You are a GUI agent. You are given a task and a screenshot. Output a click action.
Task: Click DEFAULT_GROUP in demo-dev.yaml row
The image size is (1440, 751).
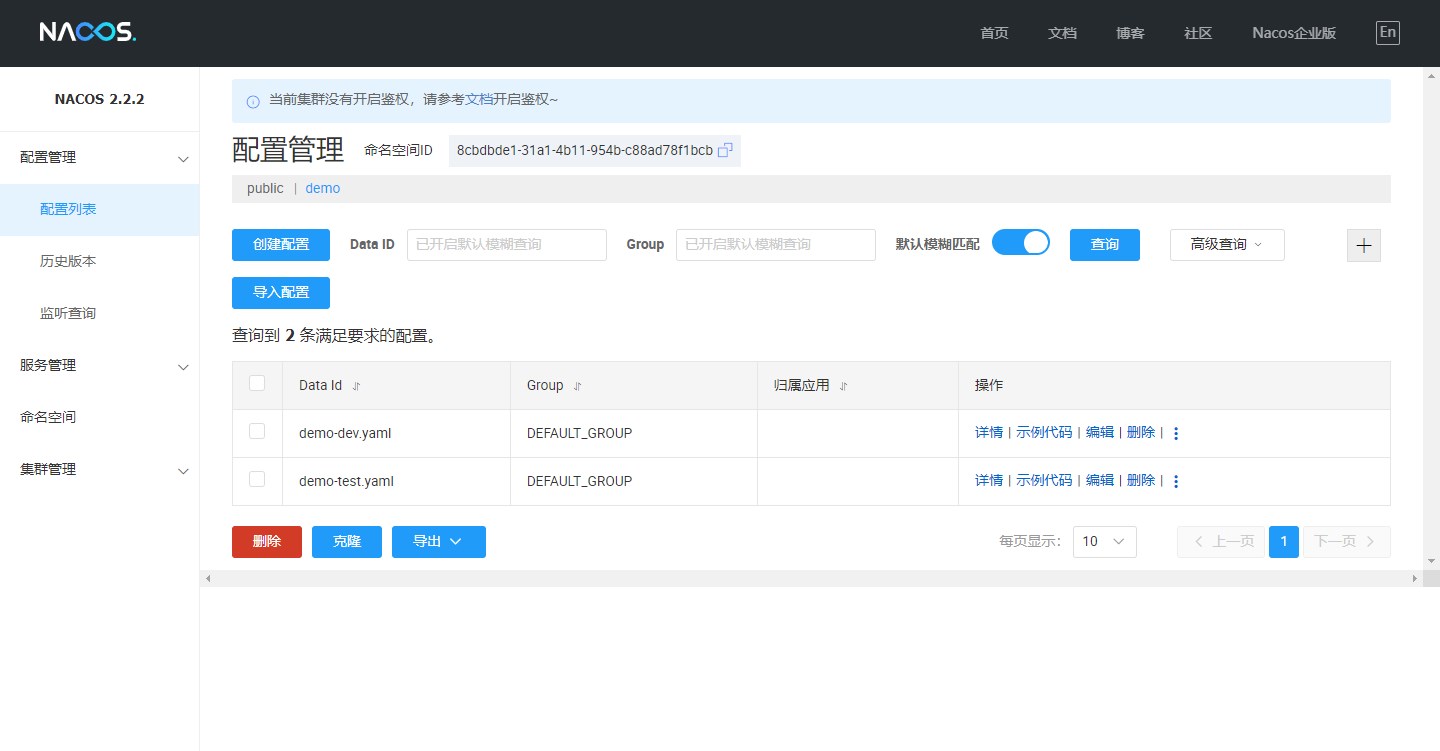[579, 434]
